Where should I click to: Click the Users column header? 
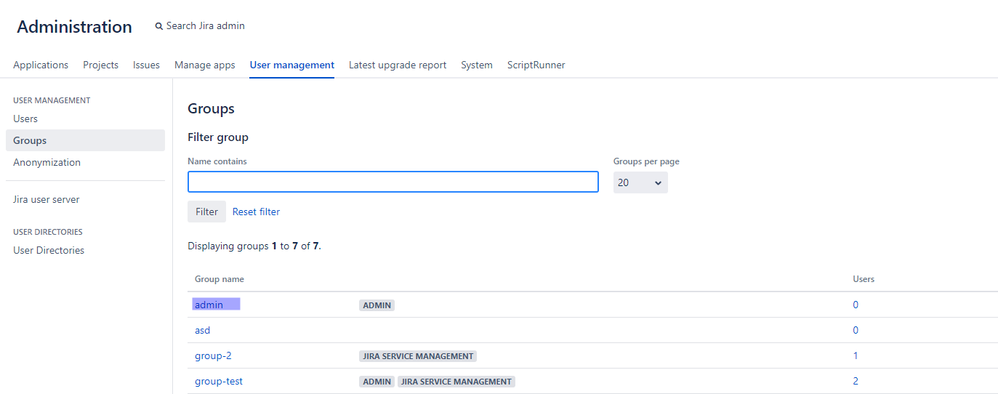863,279
